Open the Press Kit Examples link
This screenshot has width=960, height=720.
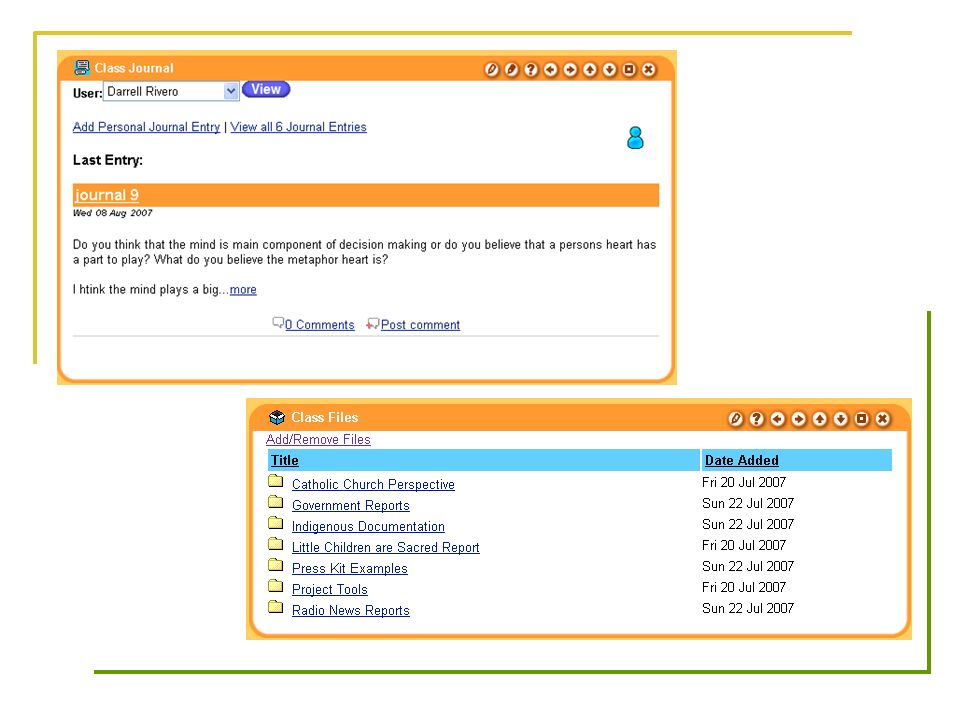(x=350, y=568)
